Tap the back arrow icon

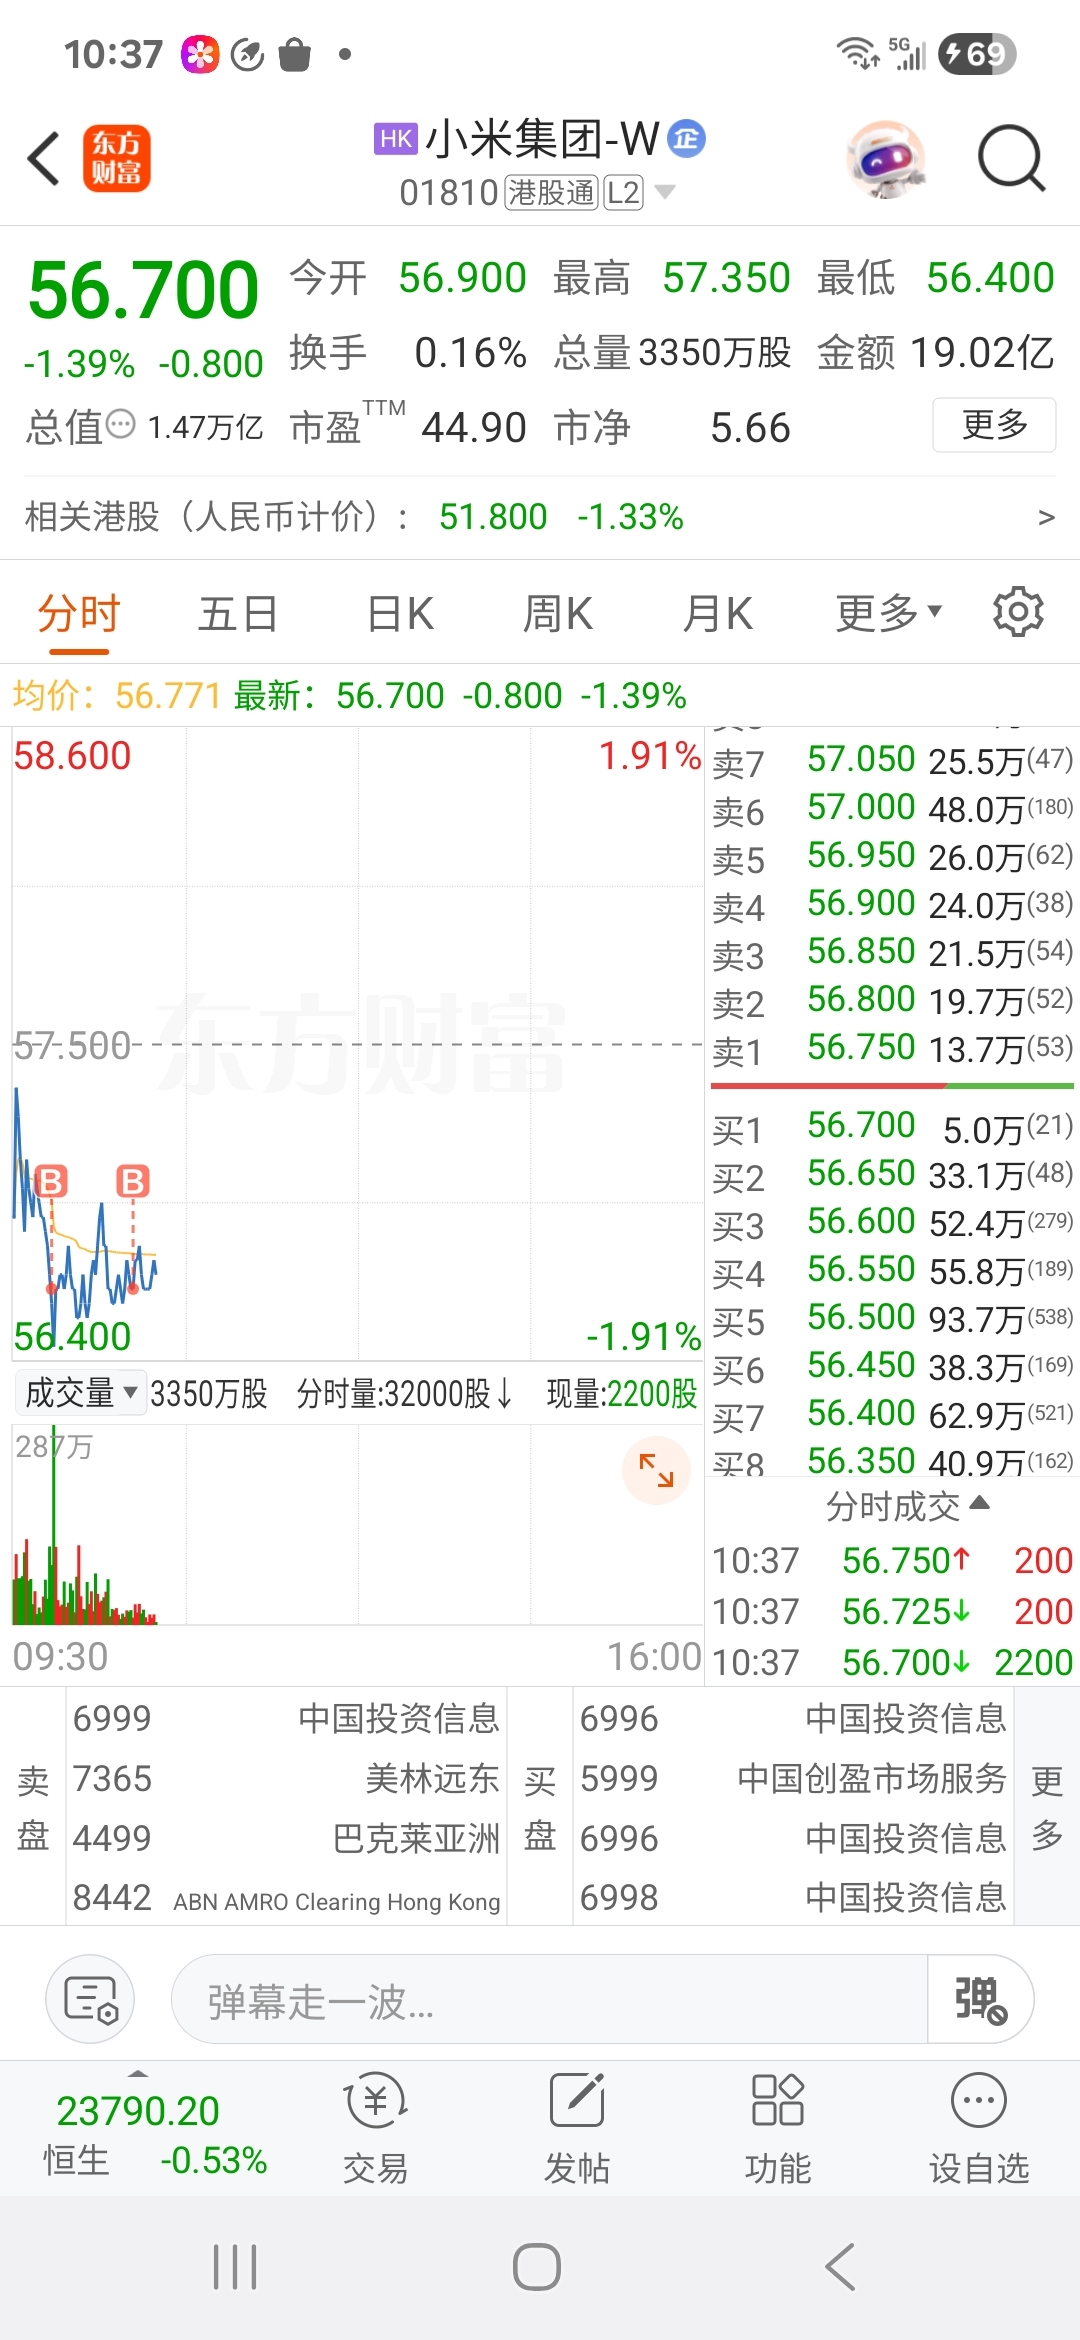pos(45,158)
